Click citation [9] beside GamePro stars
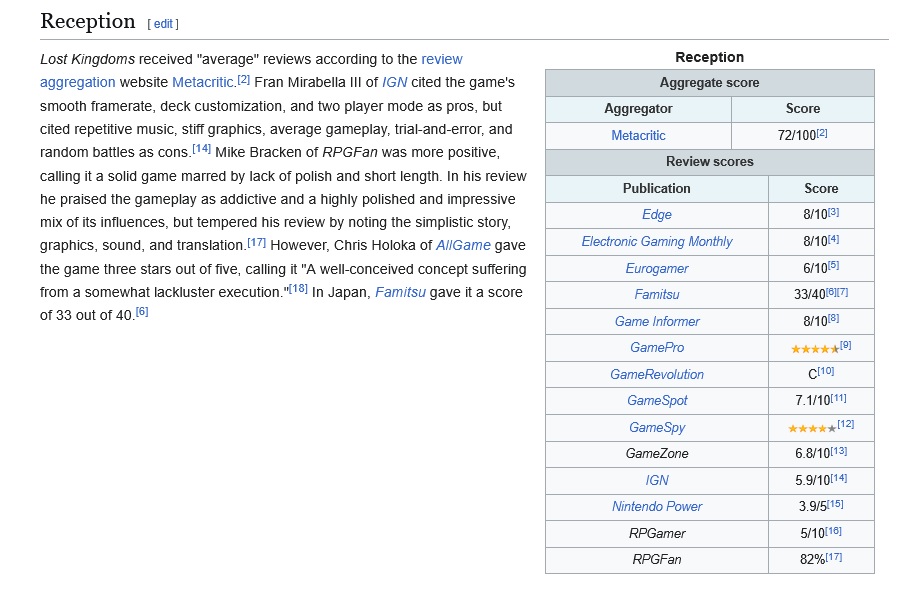The image size is (907, 596). coord(845,345)
